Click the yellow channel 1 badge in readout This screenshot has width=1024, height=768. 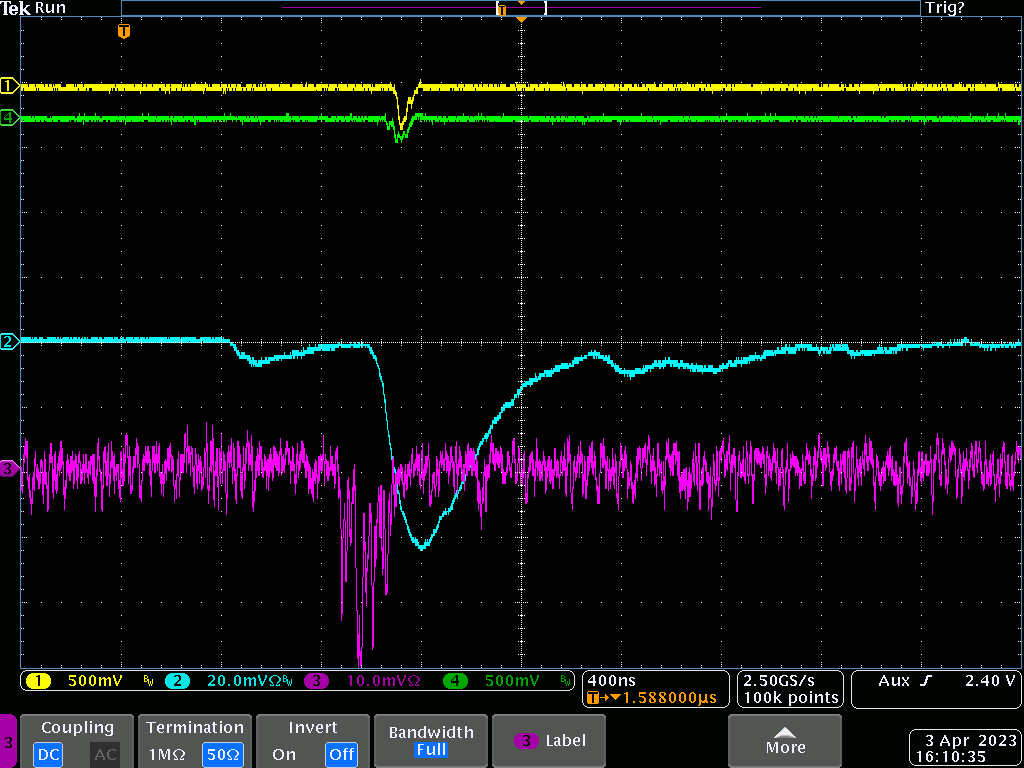tap(38, 681)
